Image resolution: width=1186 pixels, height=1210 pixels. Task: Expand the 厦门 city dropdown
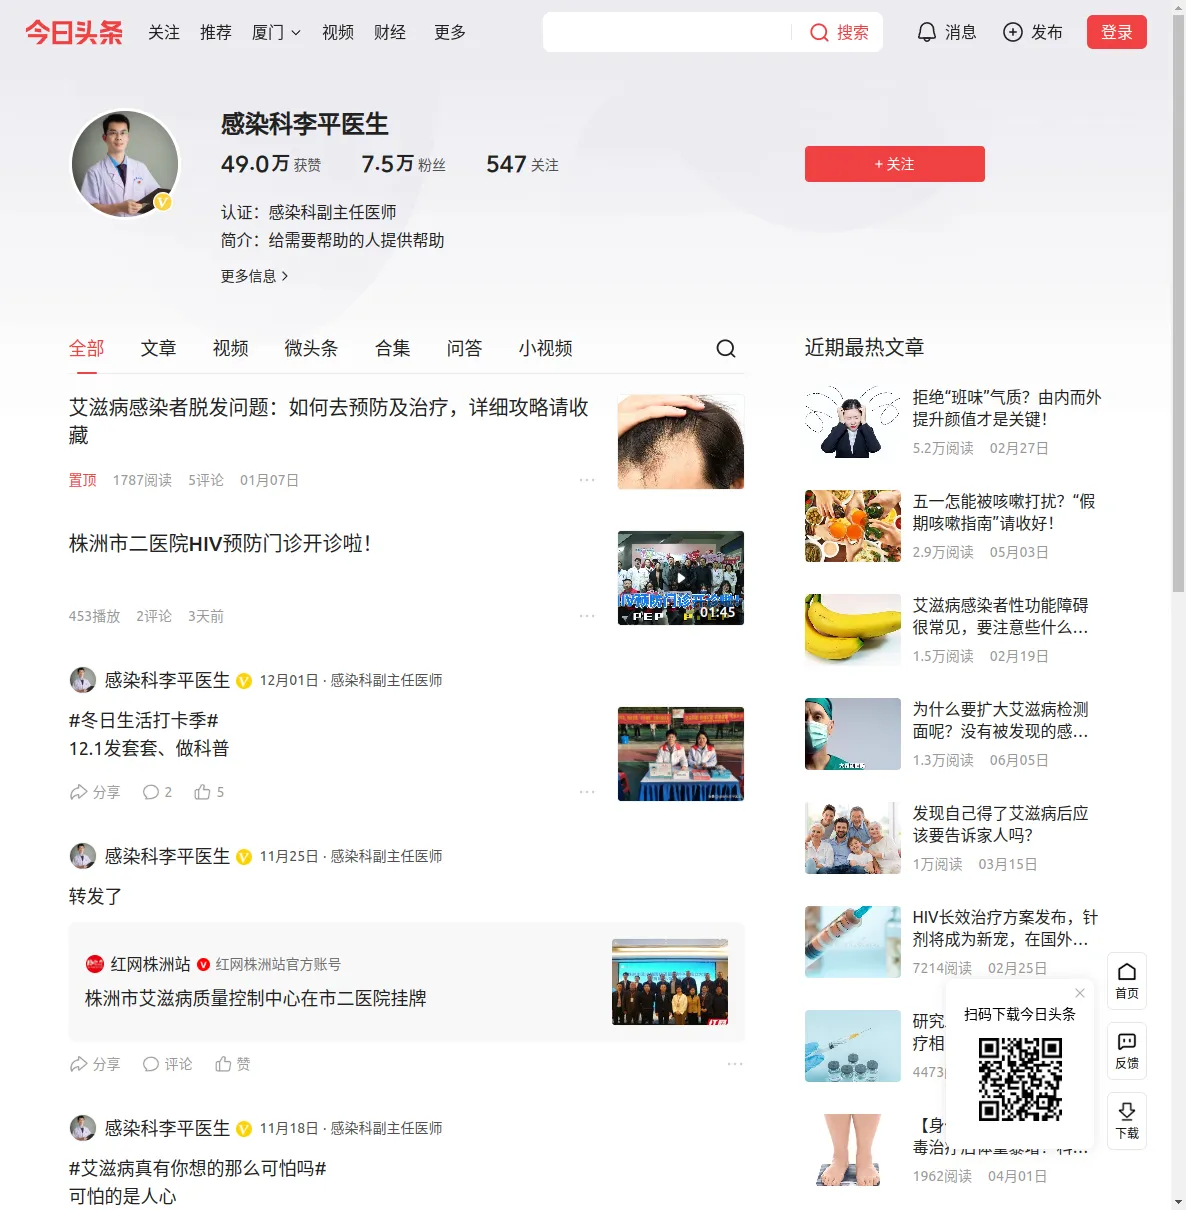(276, 32)
